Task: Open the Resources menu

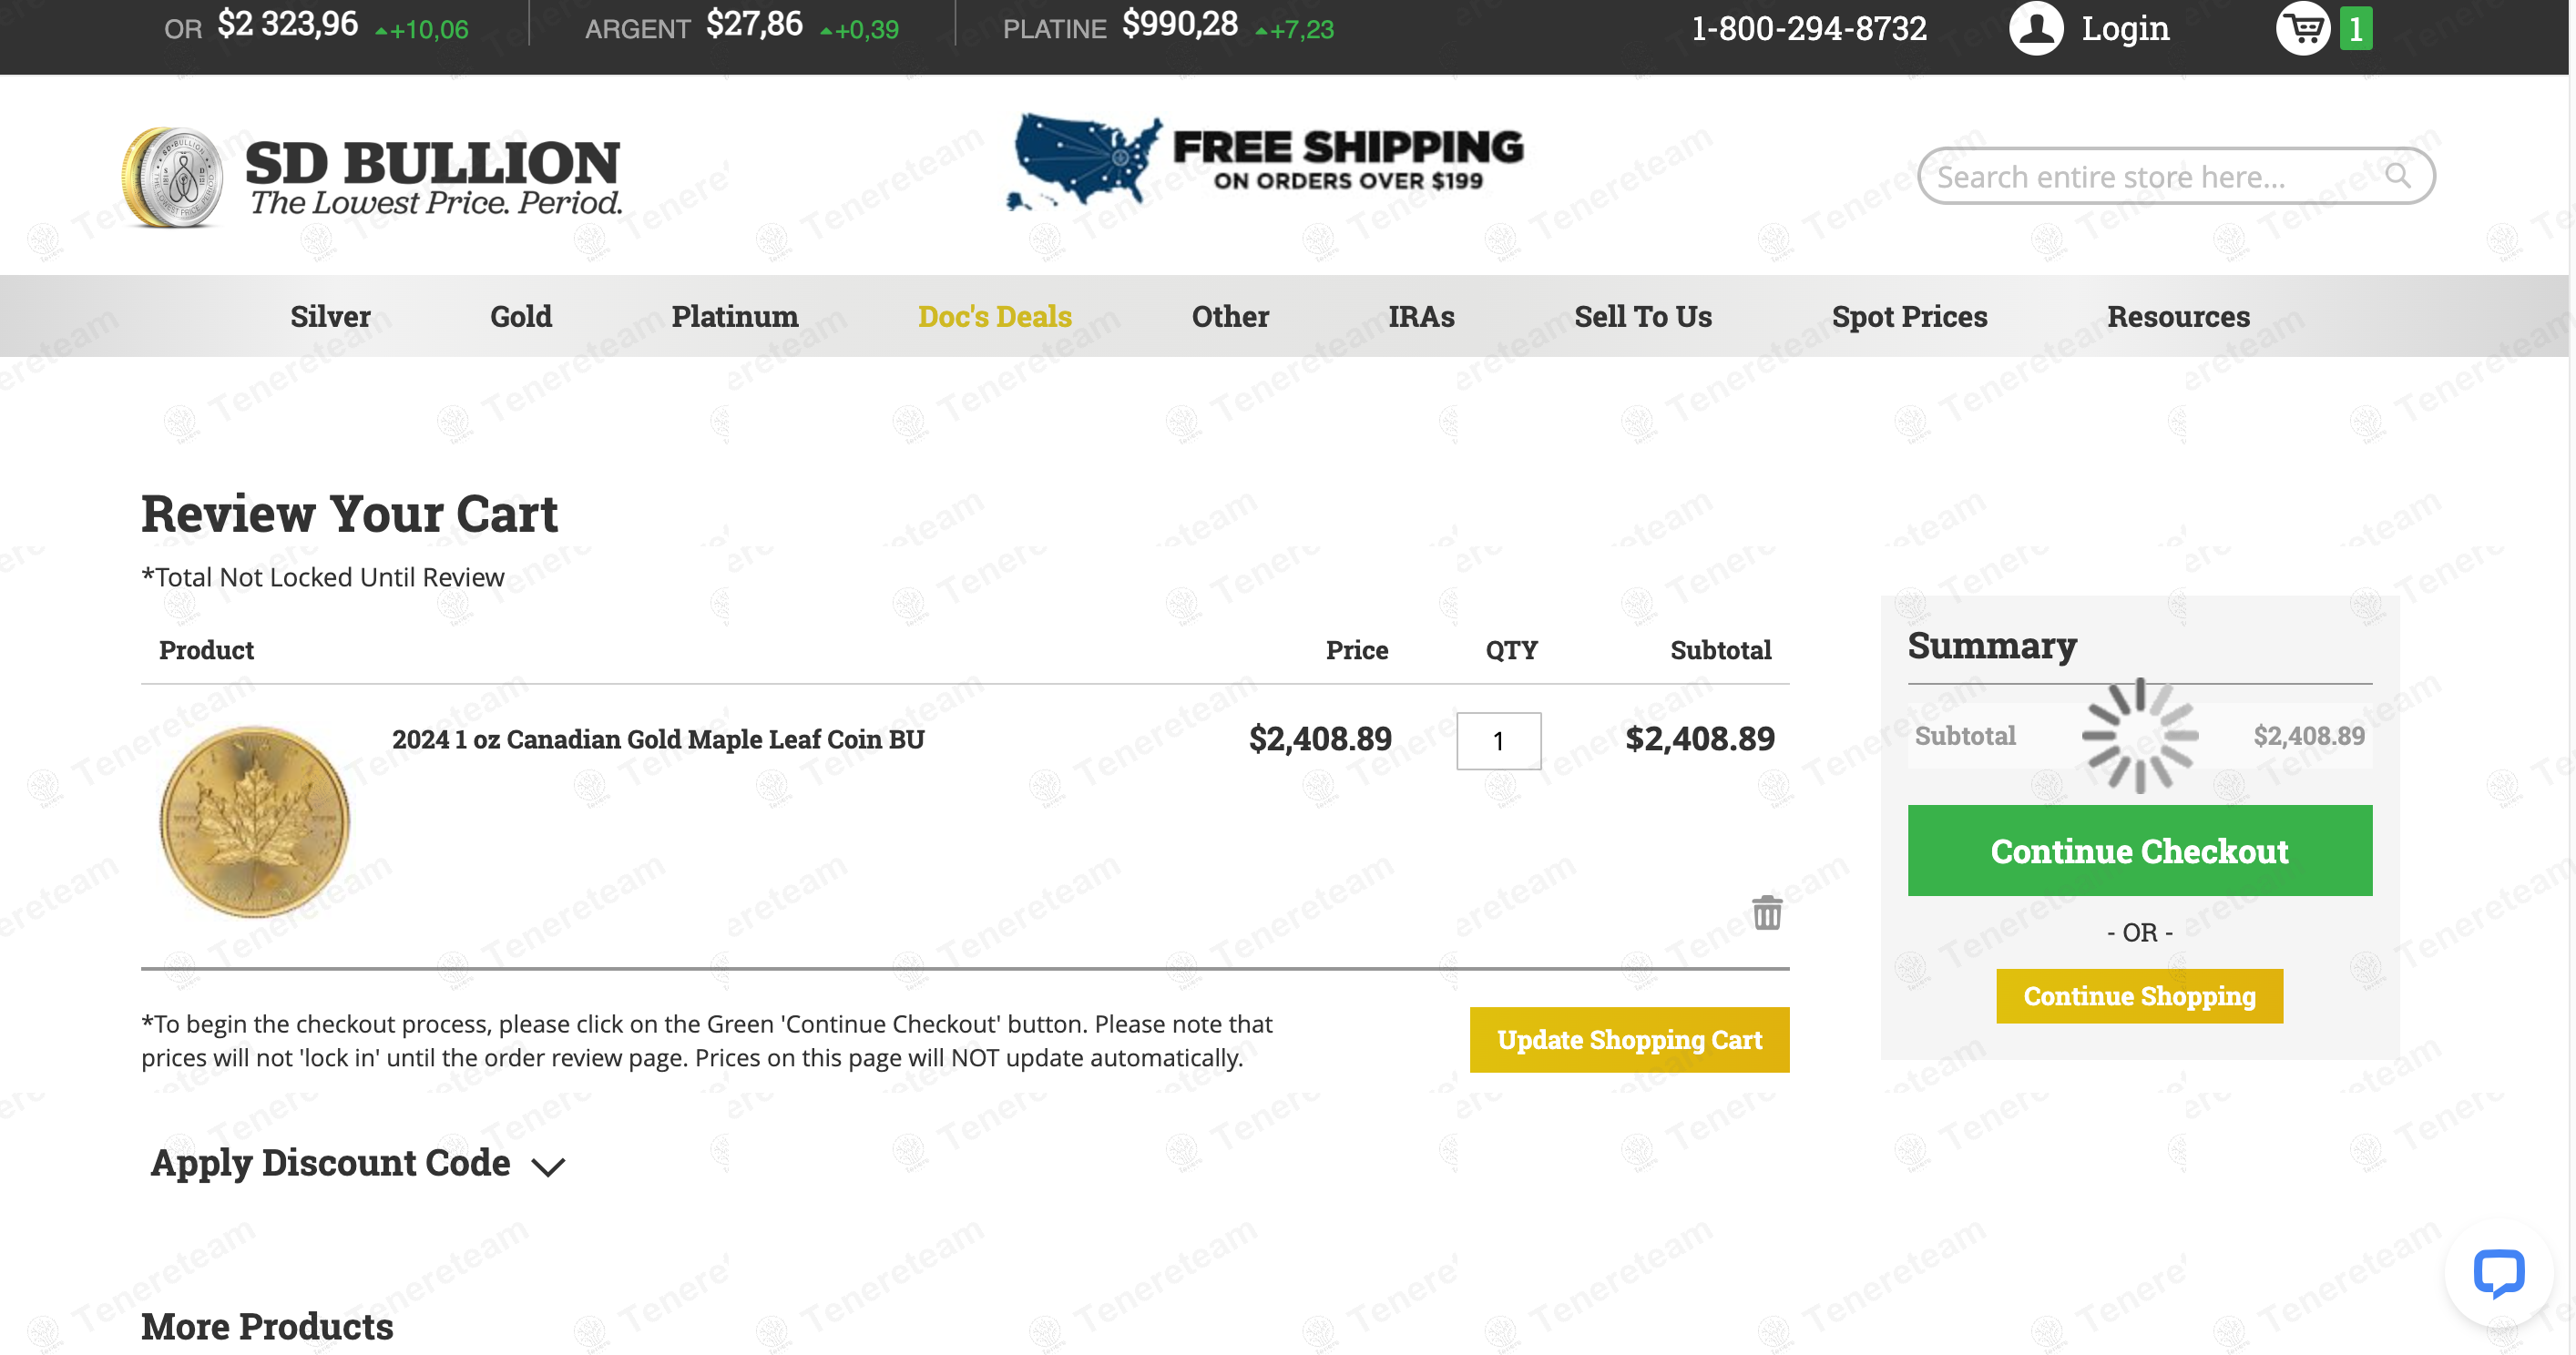Action: (x=2178, y=316)
